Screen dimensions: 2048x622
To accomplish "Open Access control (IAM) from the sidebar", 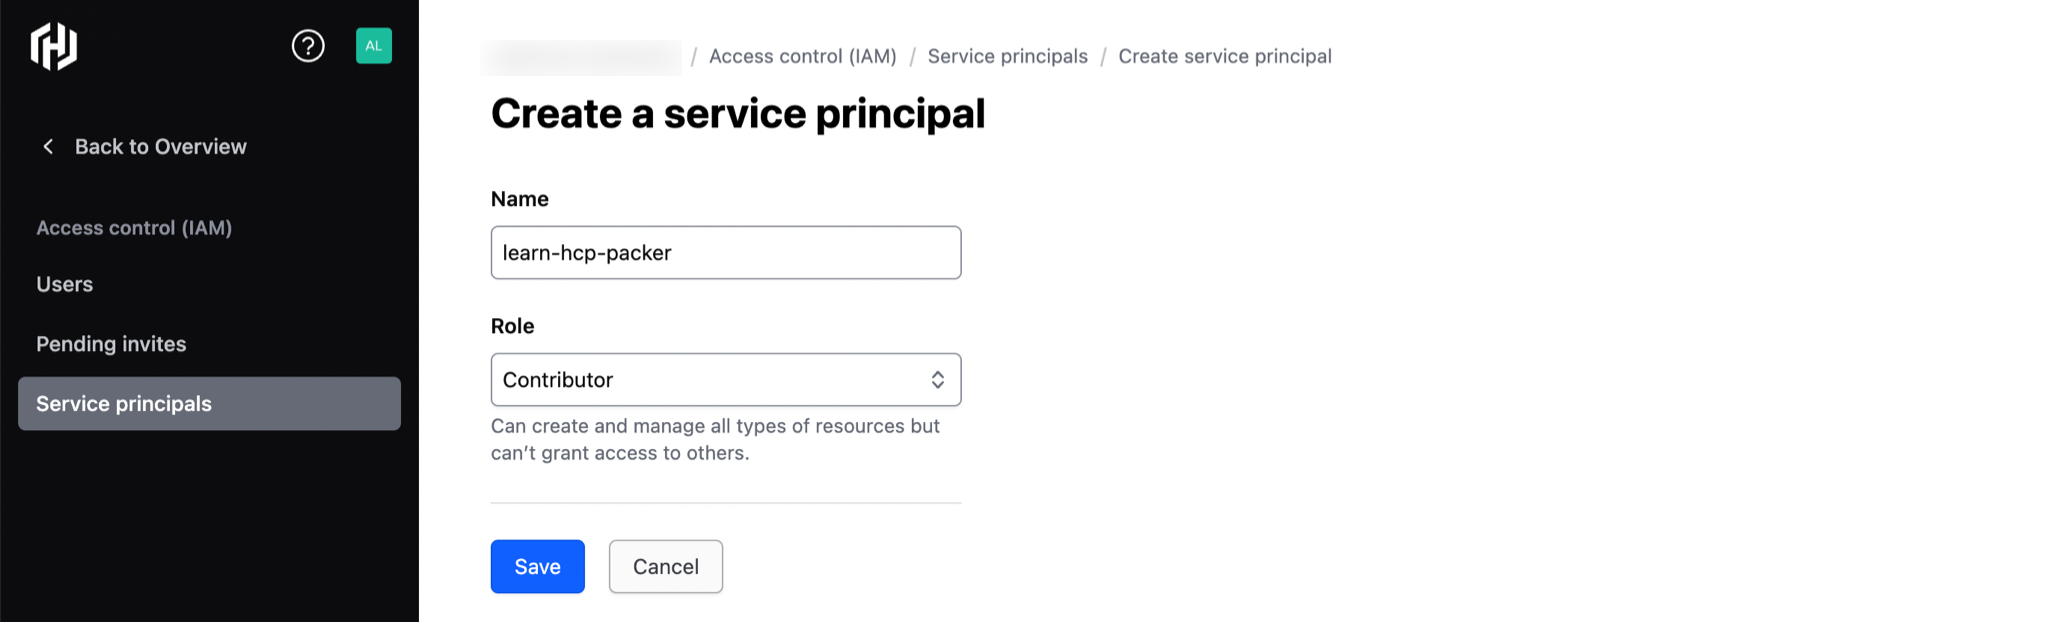I will point(133,227).
